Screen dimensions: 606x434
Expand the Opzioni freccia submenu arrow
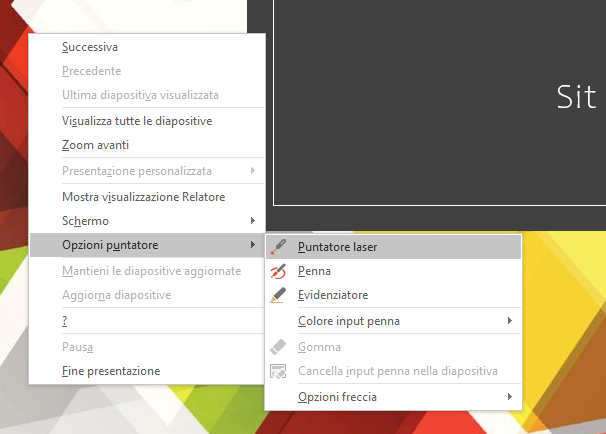[510, 397]
